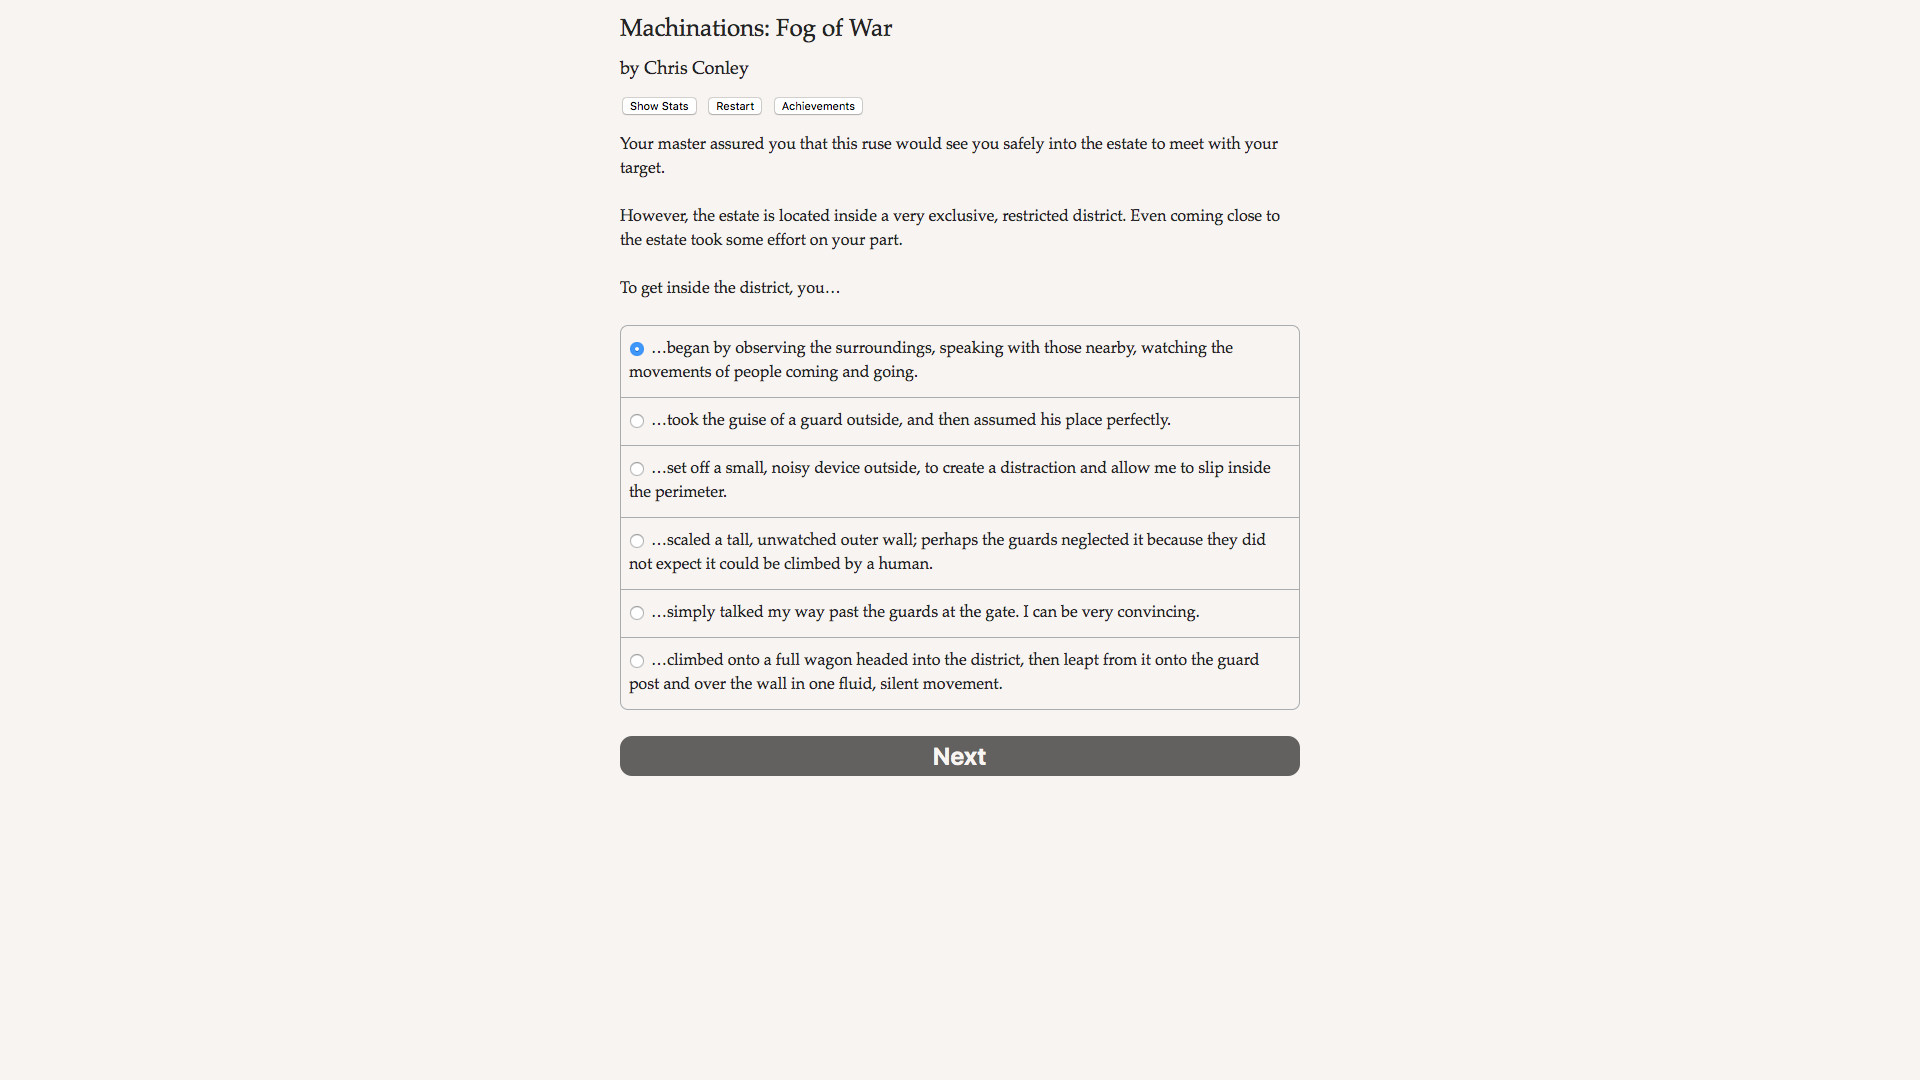Click the prompt 'To get inside the district'
1920x1080 pixels.
tap(729, 288)
